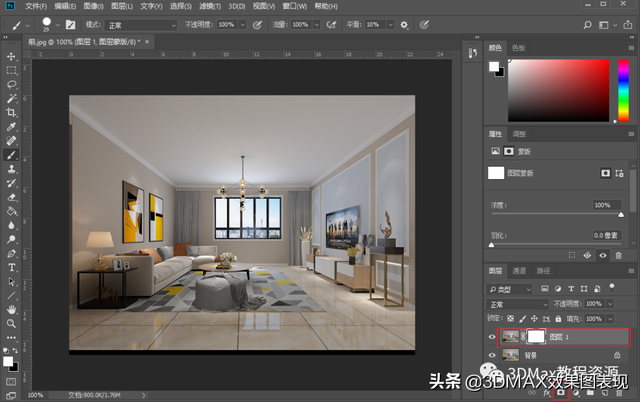Select the Eraser tool
This screenshot has height=402, width=640.
coord(11,197)
